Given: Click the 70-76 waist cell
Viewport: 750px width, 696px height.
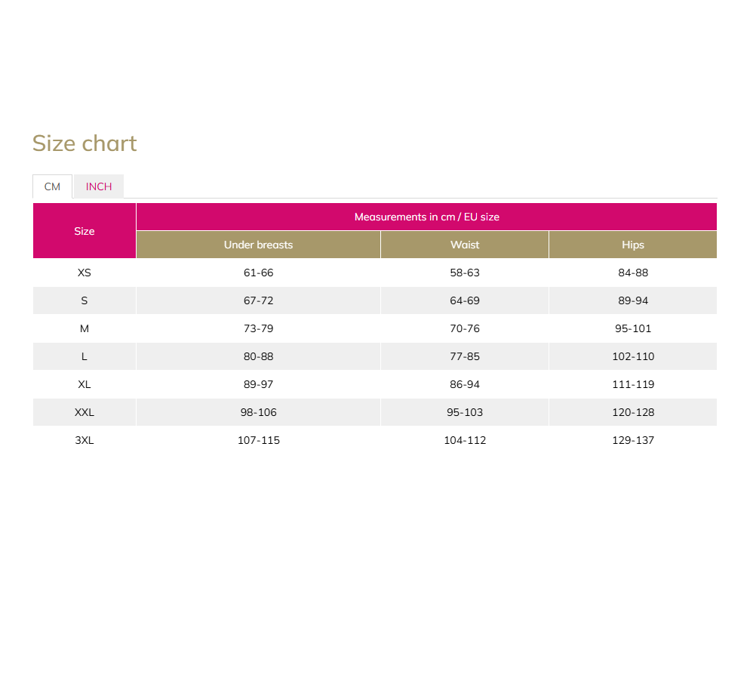Looking at the screenshot, I should point(464,329).
